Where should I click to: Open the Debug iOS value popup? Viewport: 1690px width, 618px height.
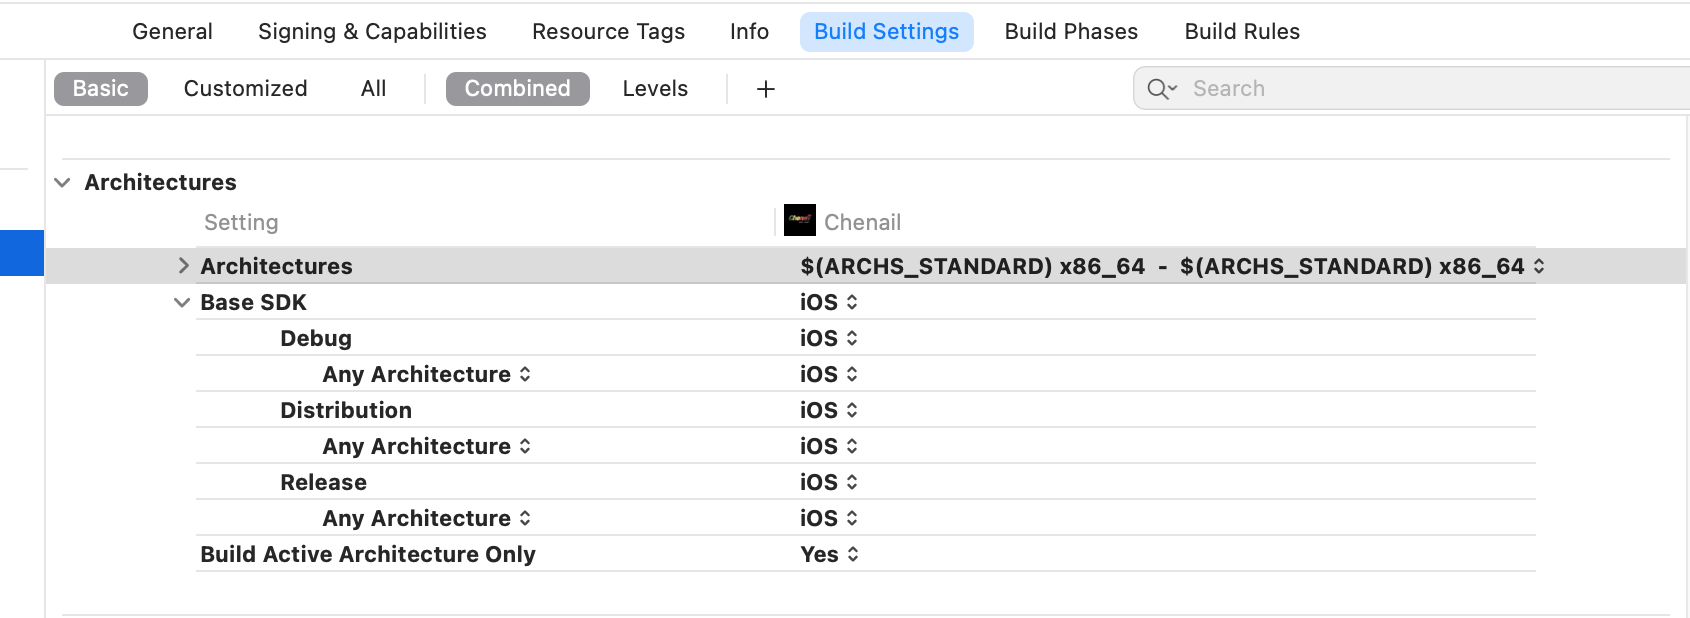828,338
